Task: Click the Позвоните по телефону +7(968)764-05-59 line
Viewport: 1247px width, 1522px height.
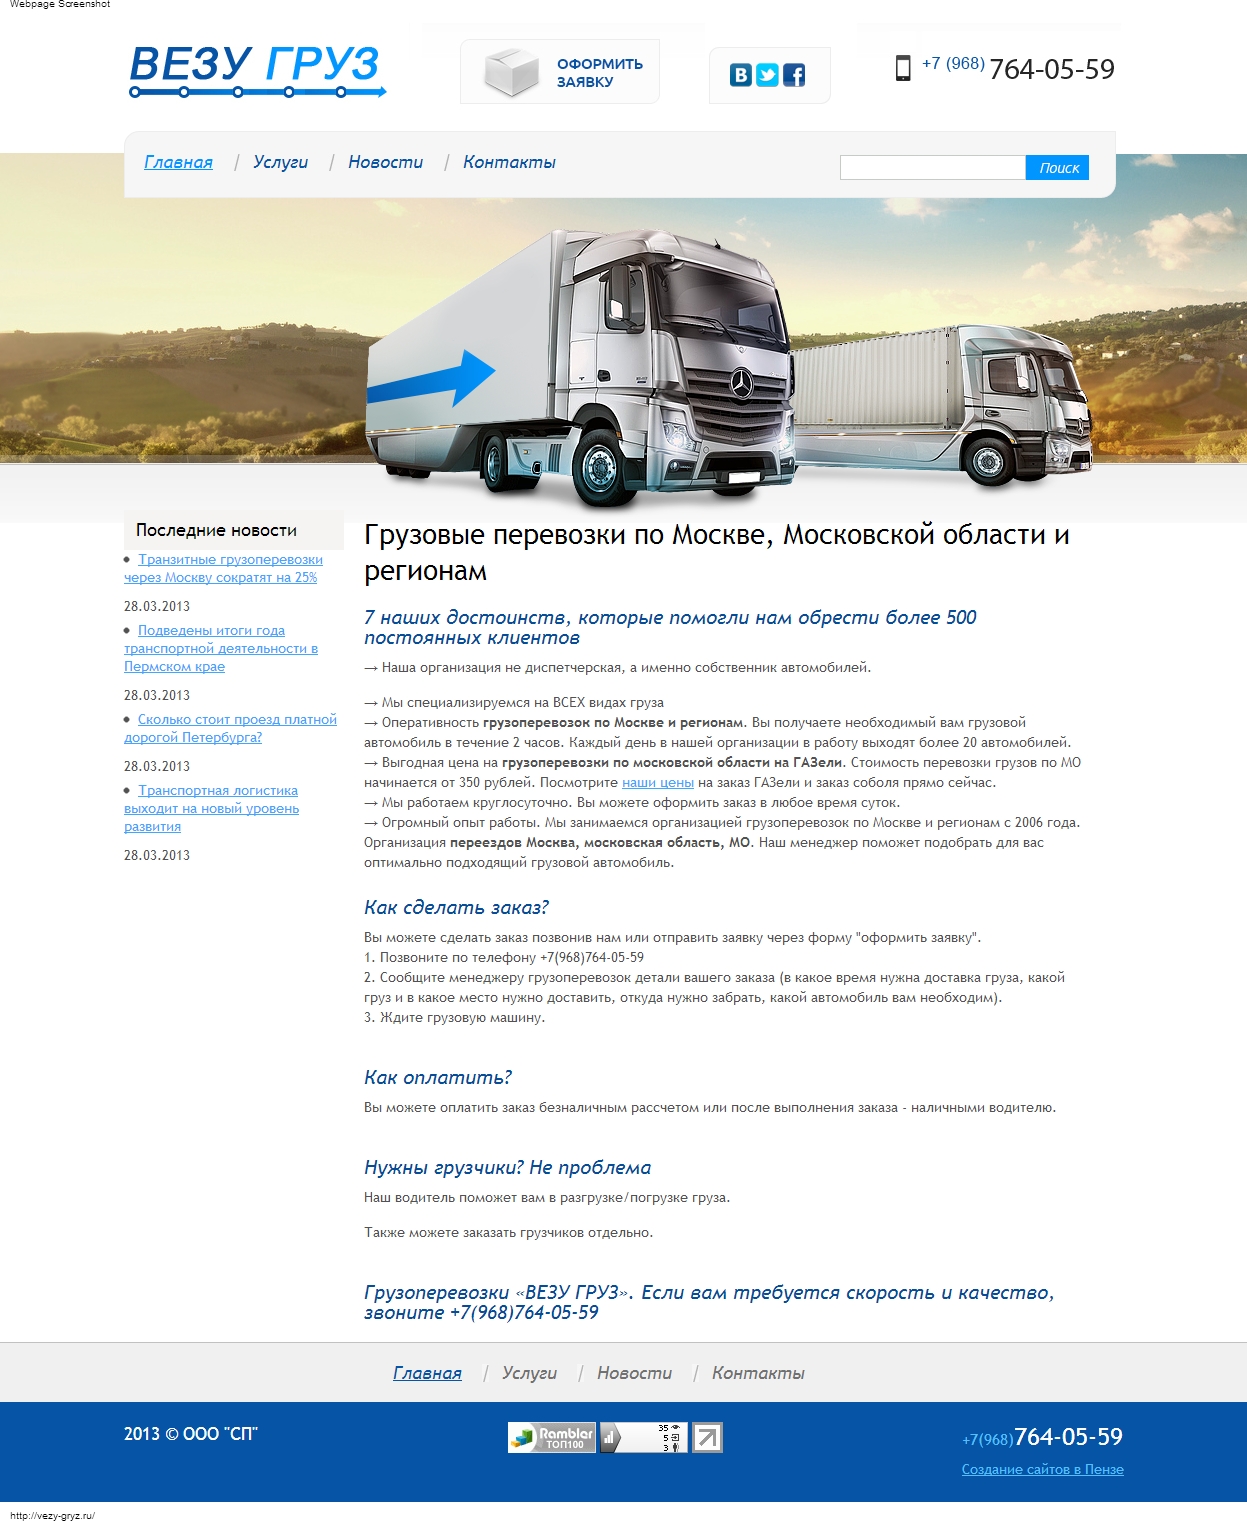Action: click(x=504, y=958)
